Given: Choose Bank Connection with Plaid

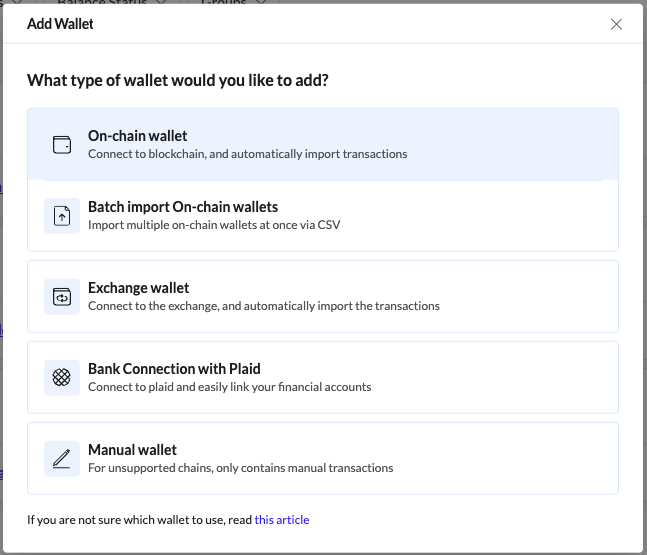Looking at the screenshot, I should [323, 377].
